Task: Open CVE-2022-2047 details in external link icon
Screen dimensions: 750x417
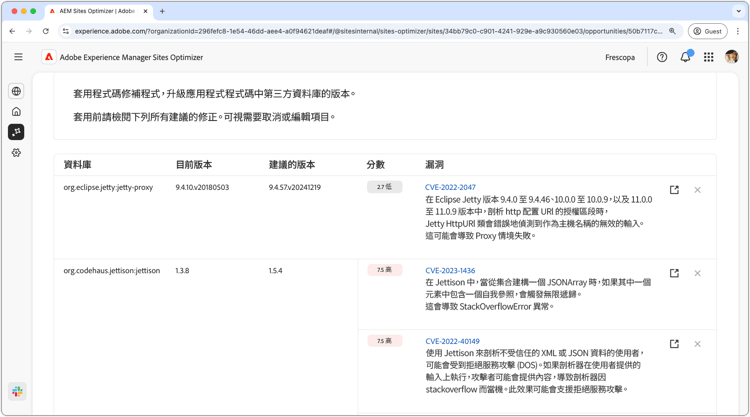Action: [x=674, y=190]
